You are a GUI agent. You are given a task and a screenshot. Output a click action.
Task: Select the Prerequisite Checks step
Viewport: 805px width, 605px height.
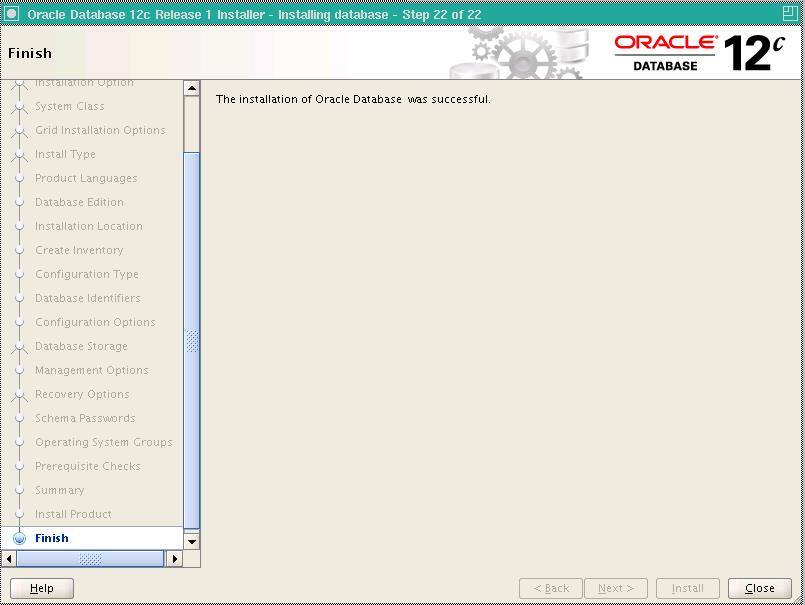coord(88,466)
